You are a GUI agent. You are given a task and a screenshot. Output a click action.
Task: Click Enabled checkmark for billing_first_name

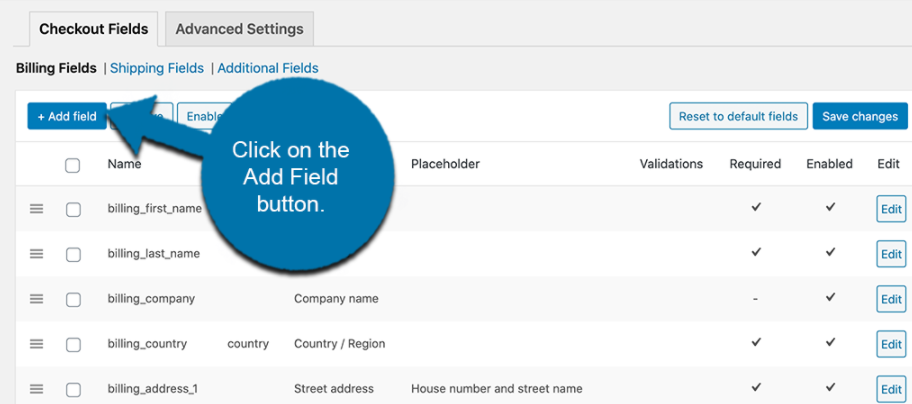tap(830, 208)
